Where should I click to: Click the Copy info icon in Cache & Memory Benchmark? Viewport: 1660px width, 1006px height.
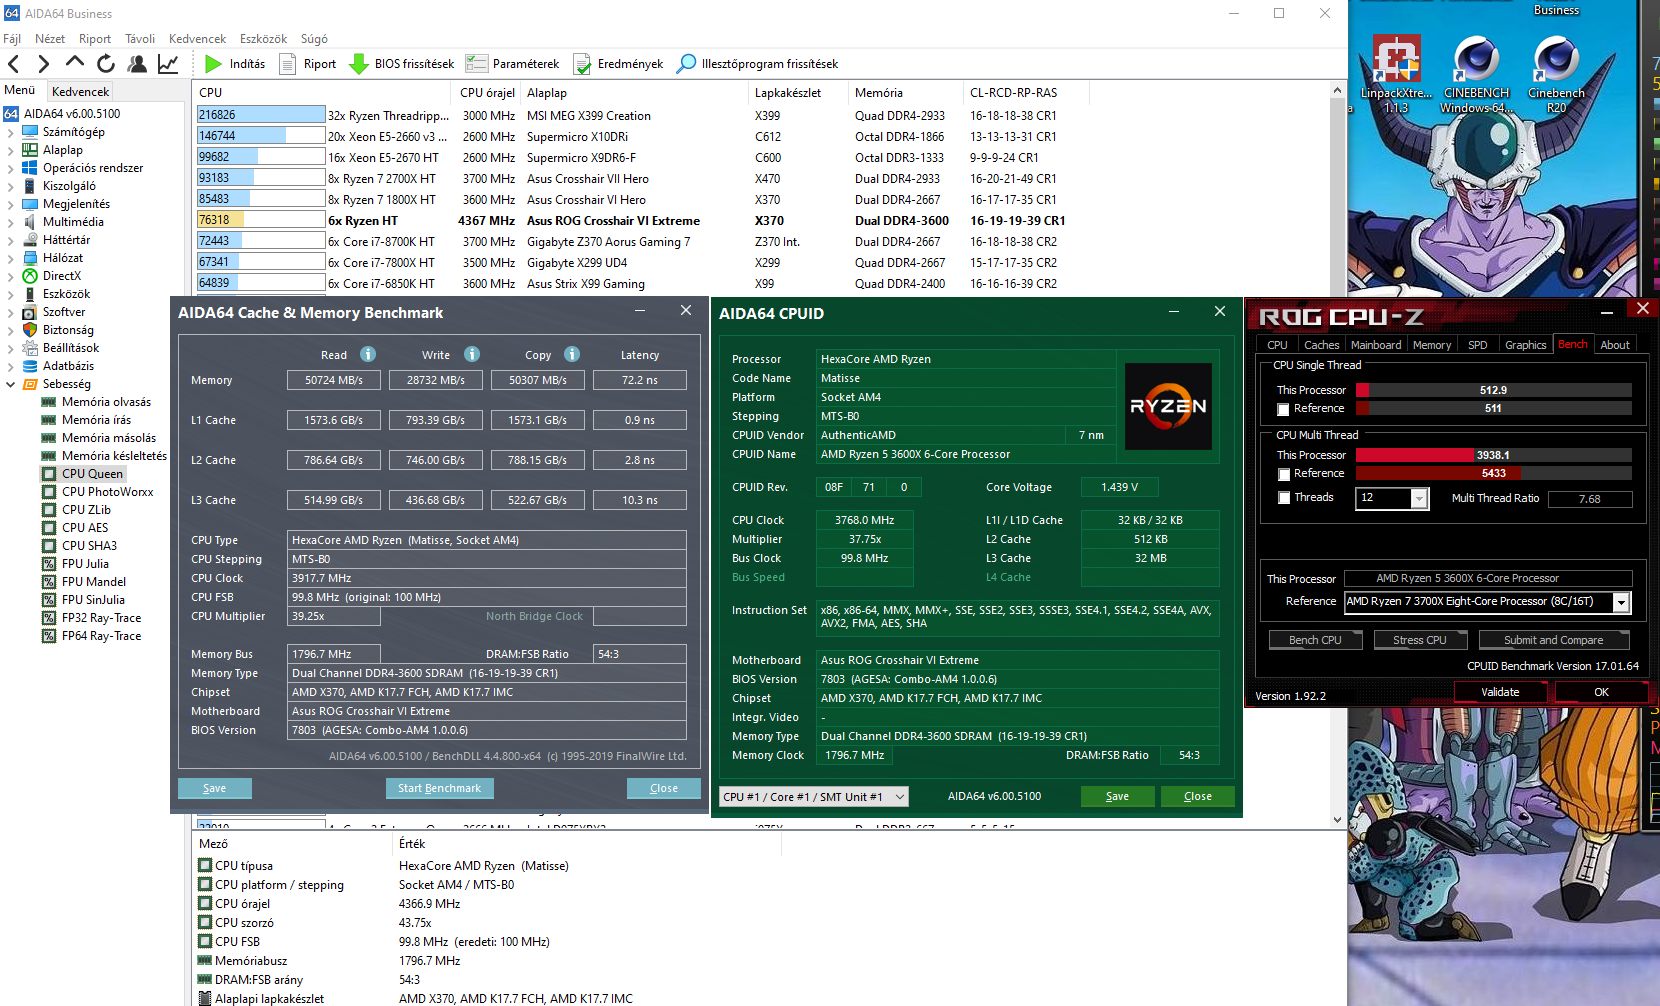[x=572, y=354]
